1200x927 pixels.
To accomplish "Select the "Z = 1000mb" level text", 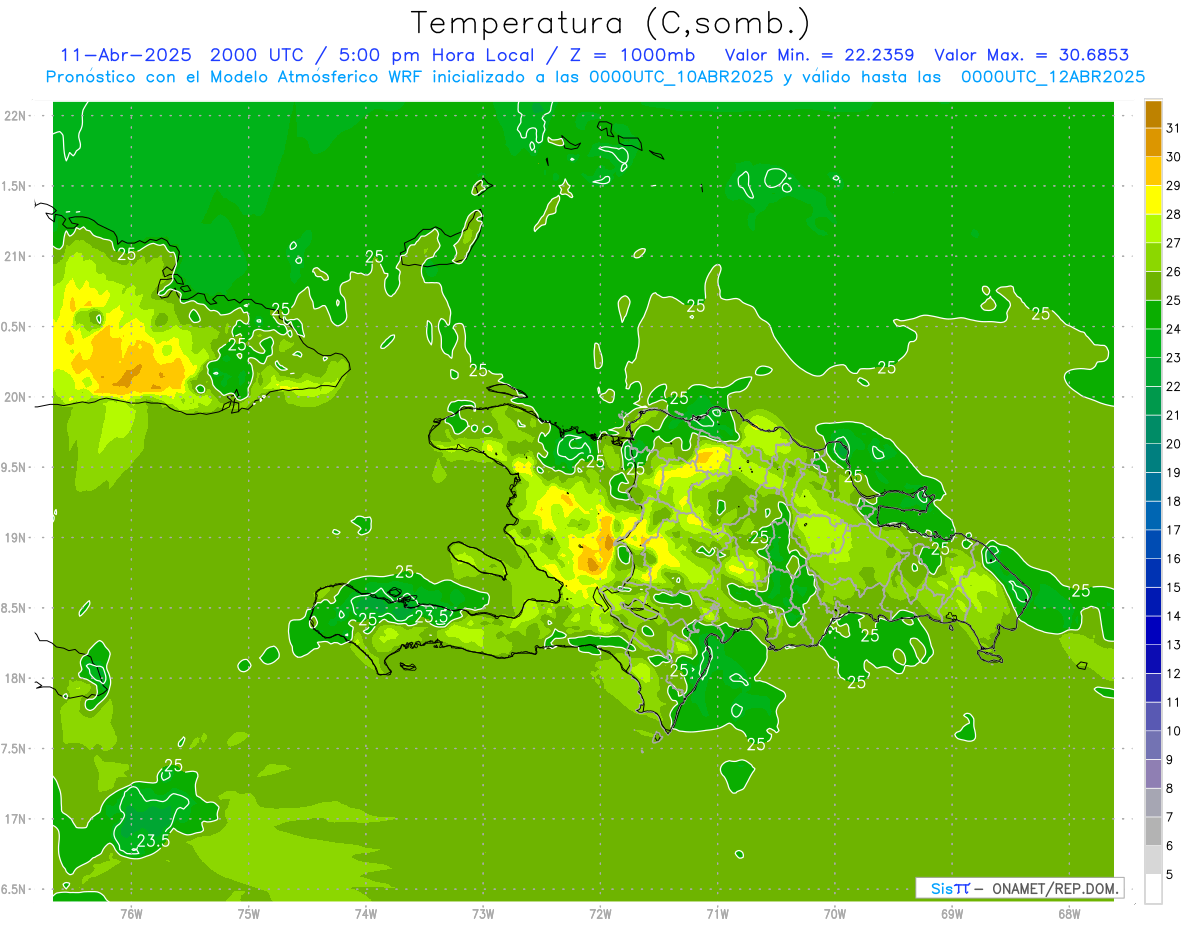I will 633,55.
